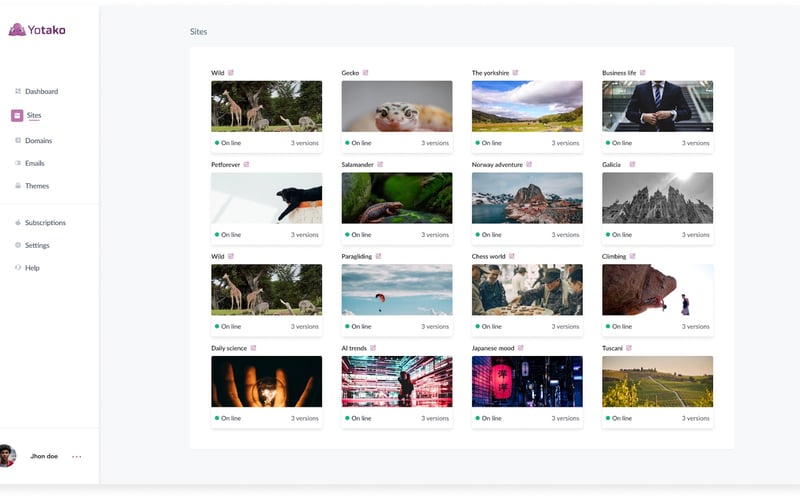Click the edit icon next to Norway adventure

click(529, 164)
